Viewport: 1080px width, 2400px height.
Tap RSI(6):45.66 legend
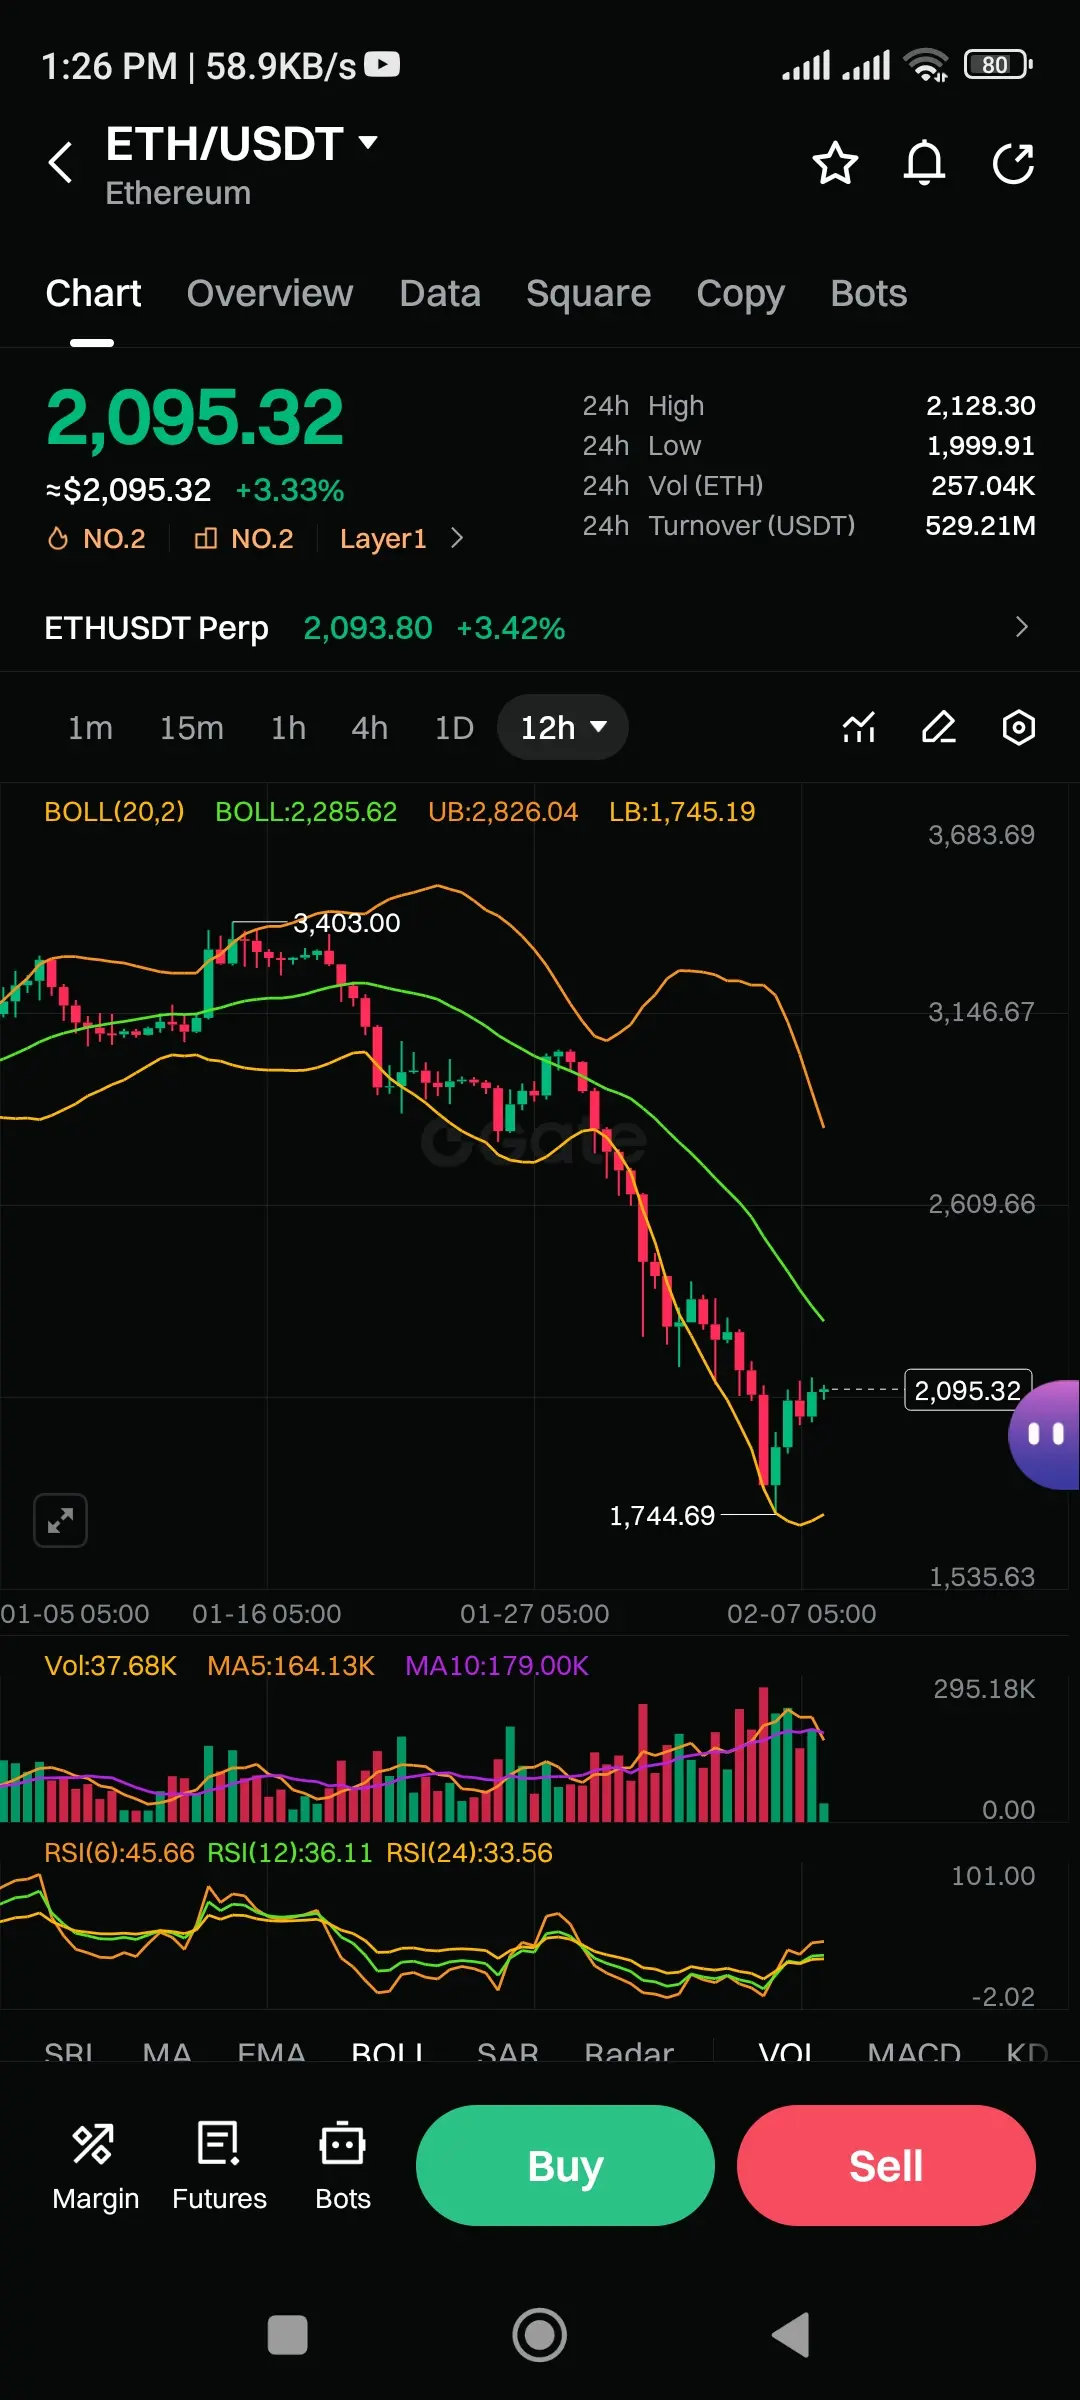(119, 1853)
